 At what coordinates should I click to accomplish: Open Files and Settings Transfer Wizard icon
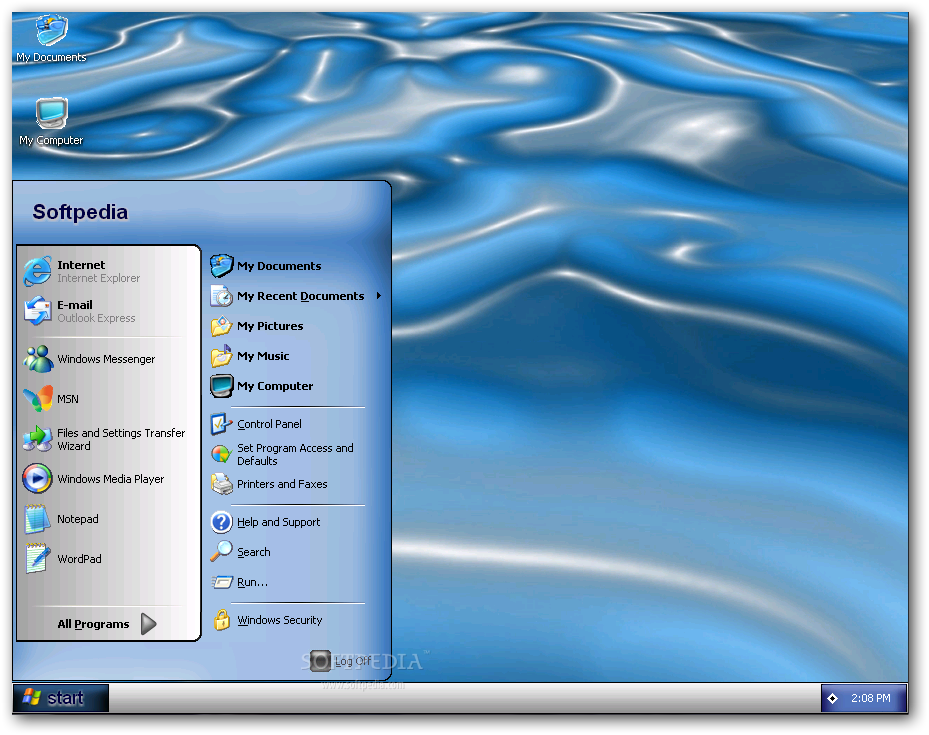pyautogui.click(x=37, y=439)
